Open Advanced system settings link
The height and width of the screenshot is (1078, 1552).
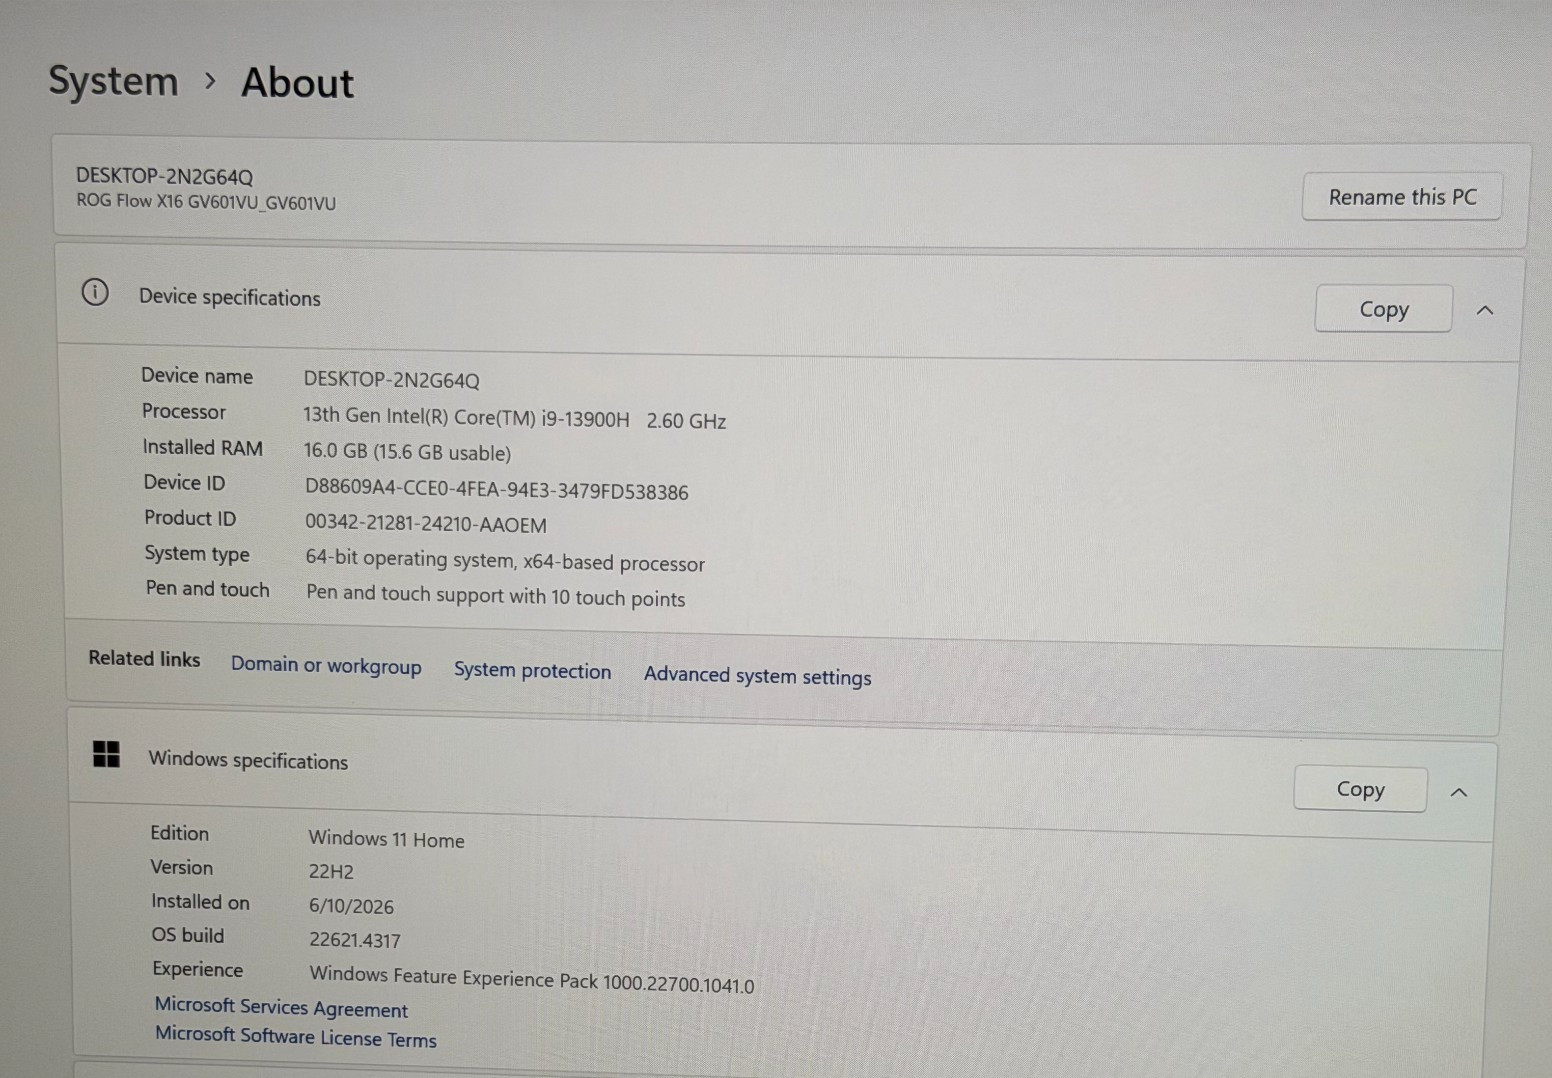(x=757, y=676)
